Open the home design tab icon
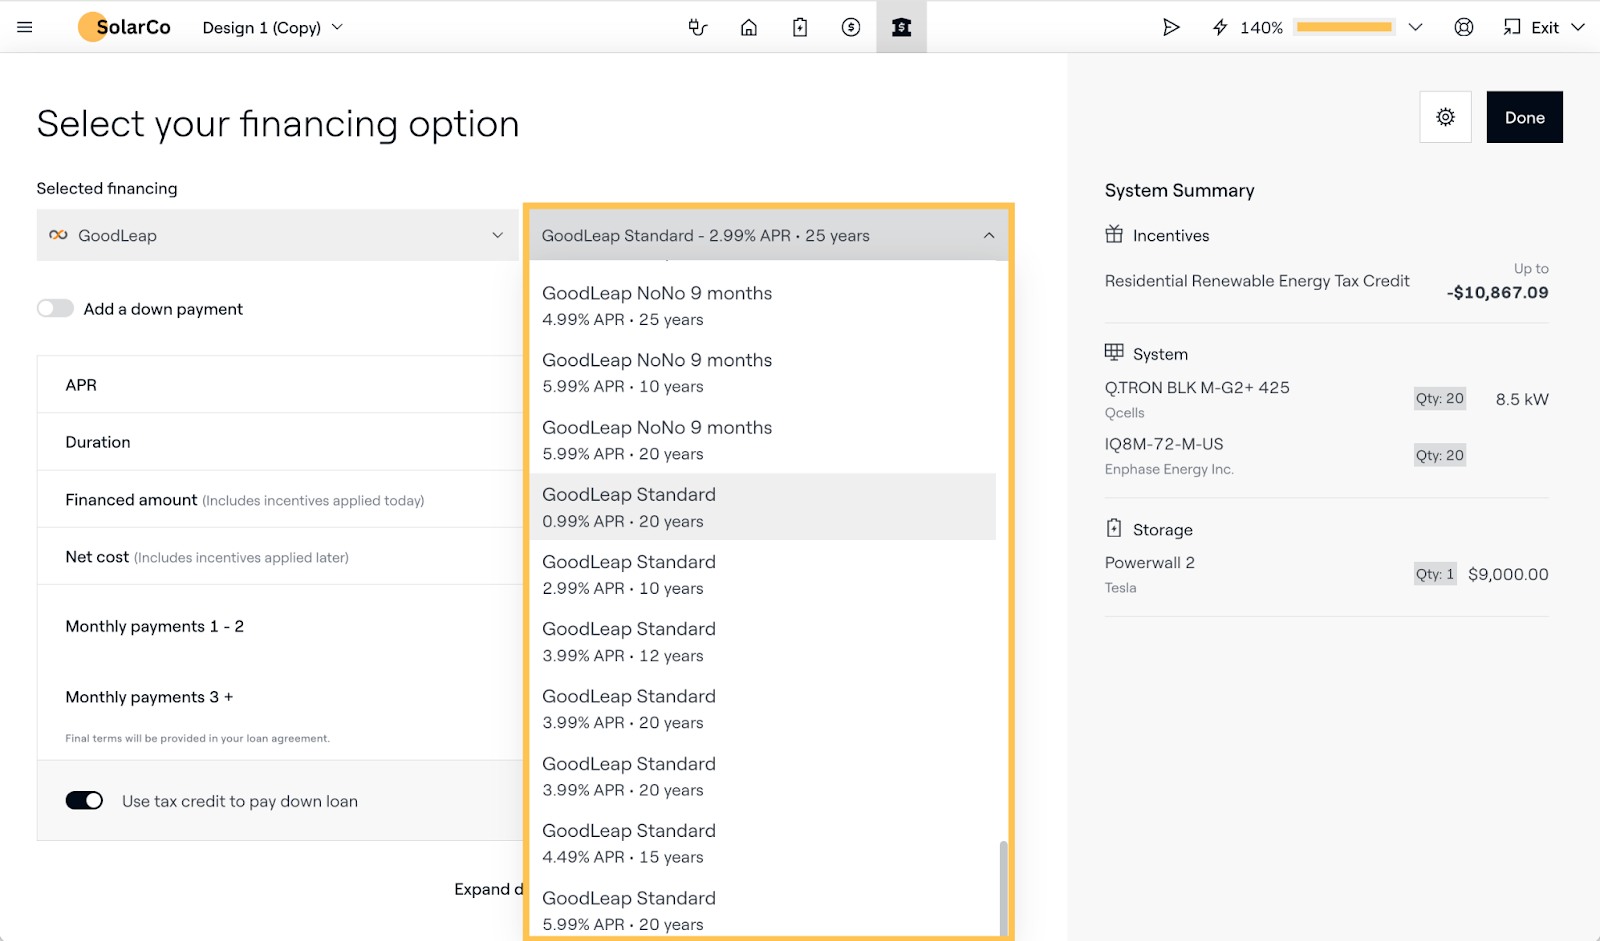 click(x=748, y=27)
